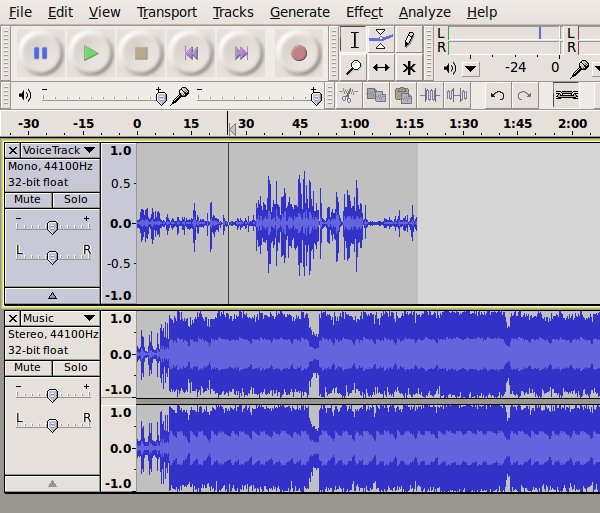Open the View menu
600x513 pixels.
click(x=104, y=12)
